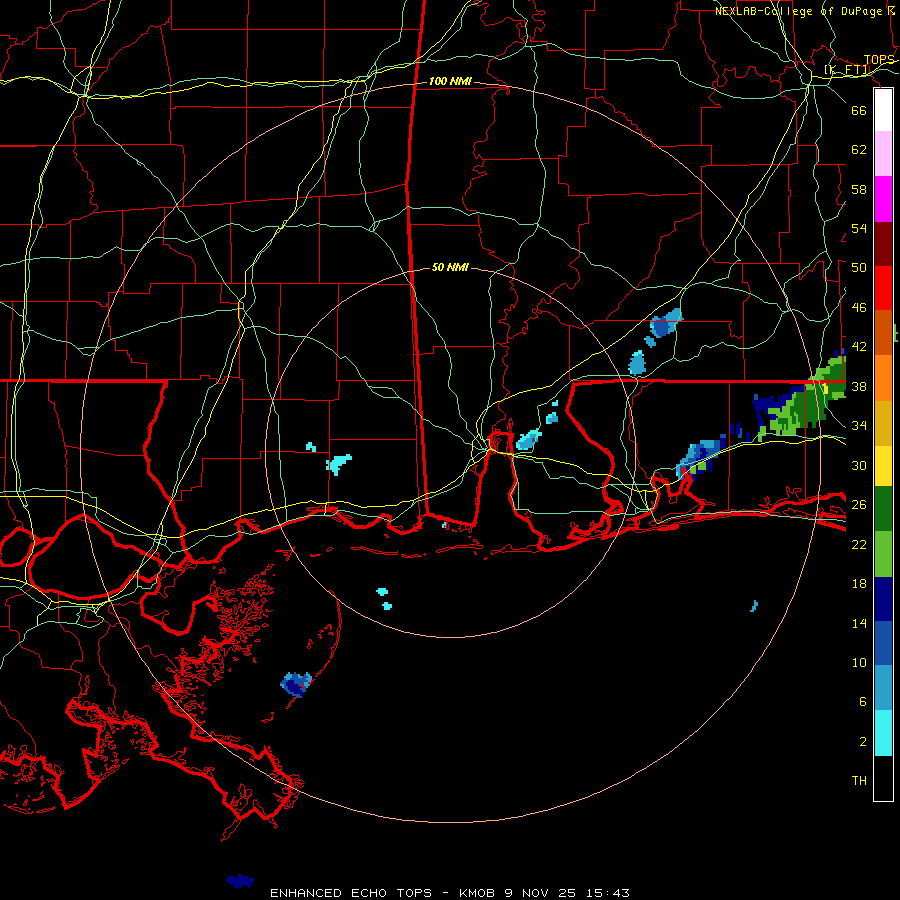This screenshot has width=900, height=900.
Task: Click the TOPS legend title
Action: (879, 60)
